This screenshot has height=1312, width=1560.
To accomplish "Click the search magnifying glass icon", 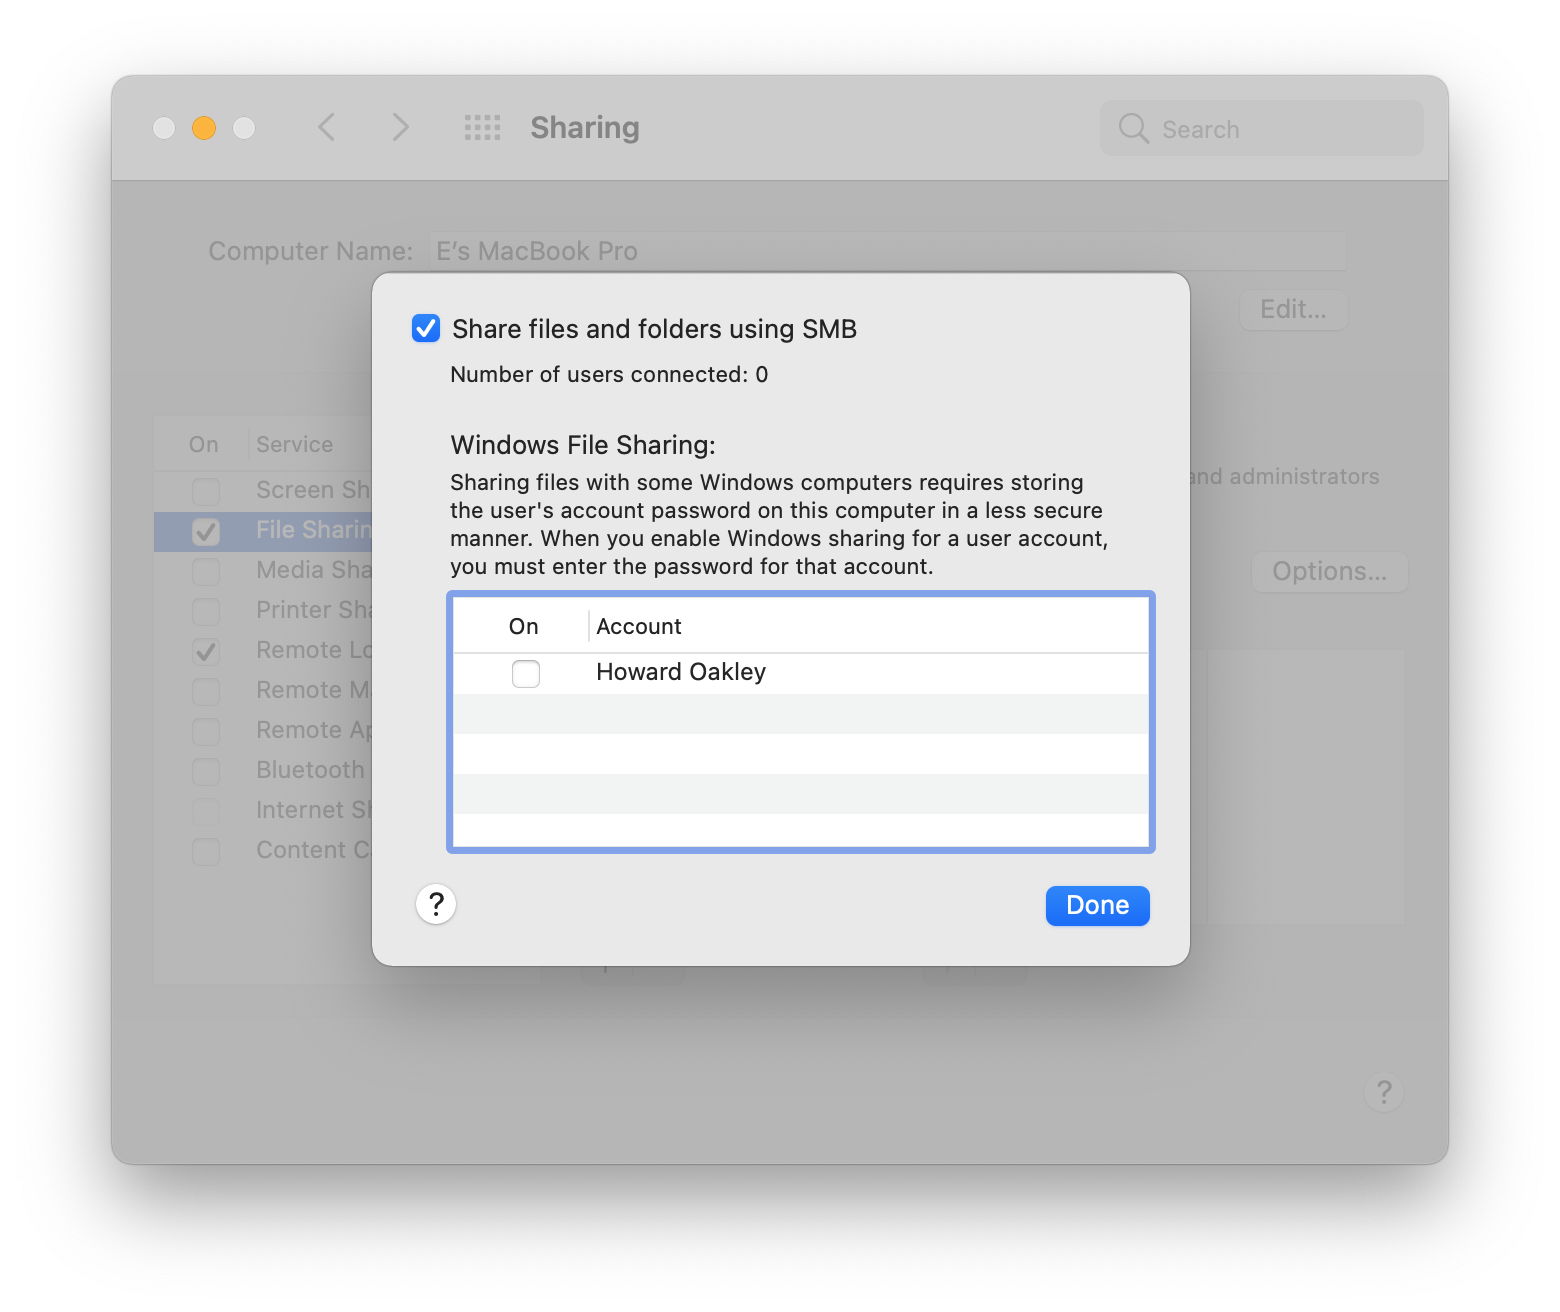I will (1133, 129).
